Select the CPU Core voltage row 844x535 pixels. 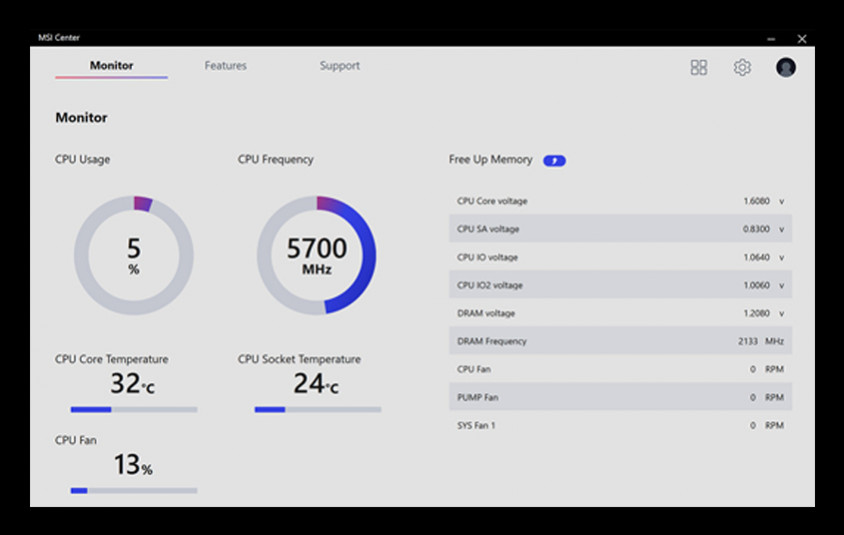click(620, 201)
